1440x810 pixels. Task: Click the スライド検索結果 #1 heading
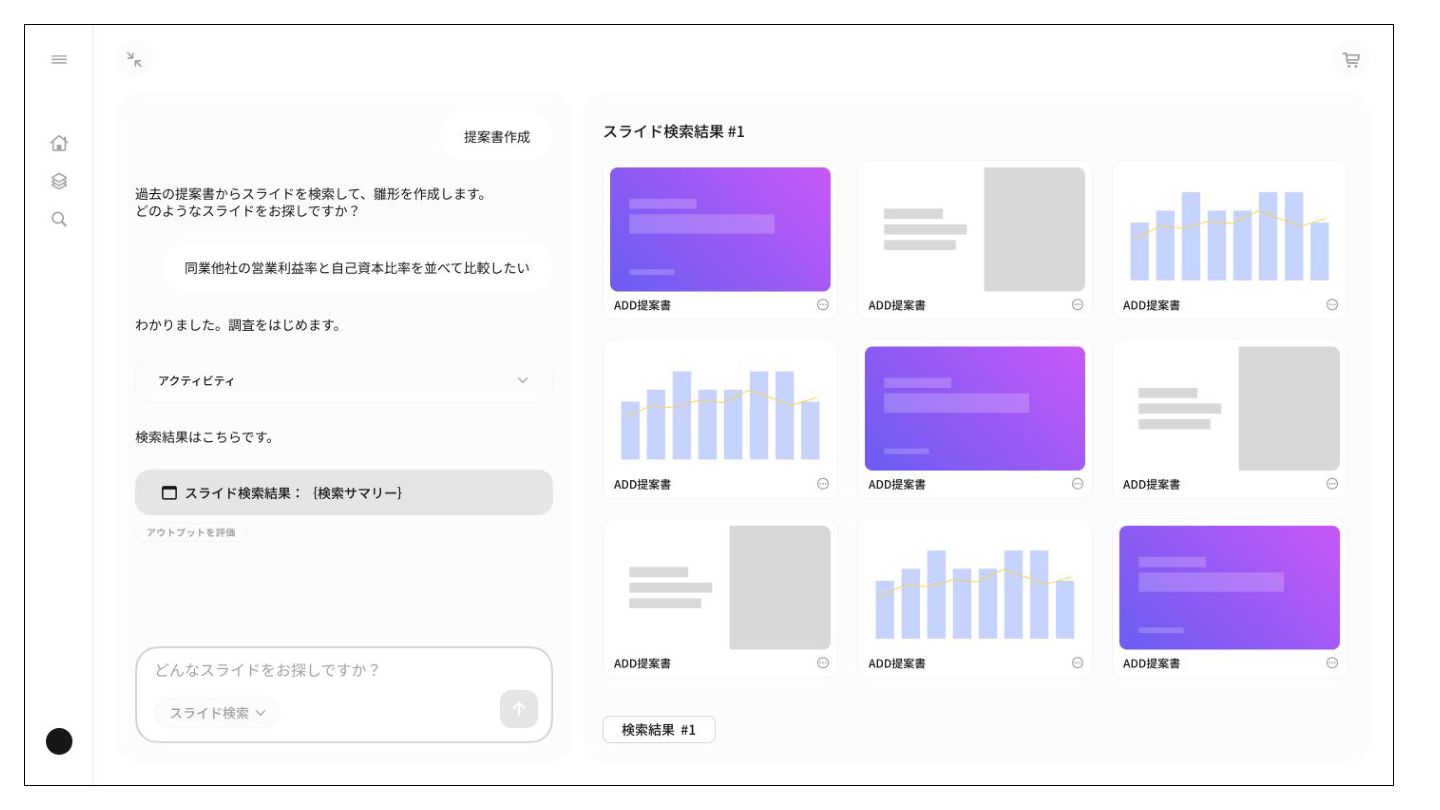pyautogui.click(x=674, y=132)
